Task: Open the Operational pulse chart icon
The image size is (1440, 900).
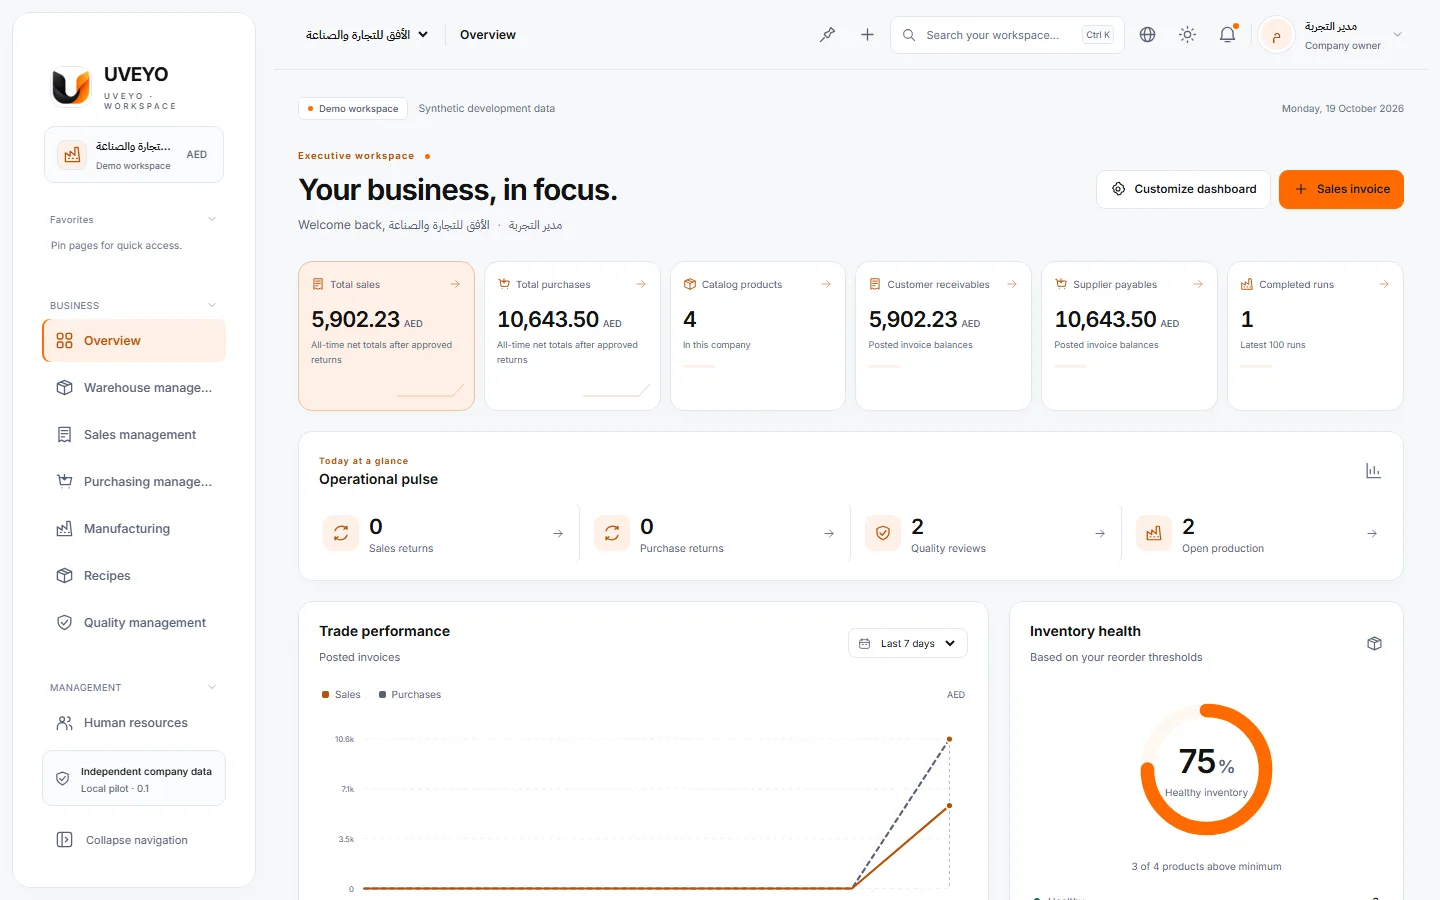Action: 1374,471
